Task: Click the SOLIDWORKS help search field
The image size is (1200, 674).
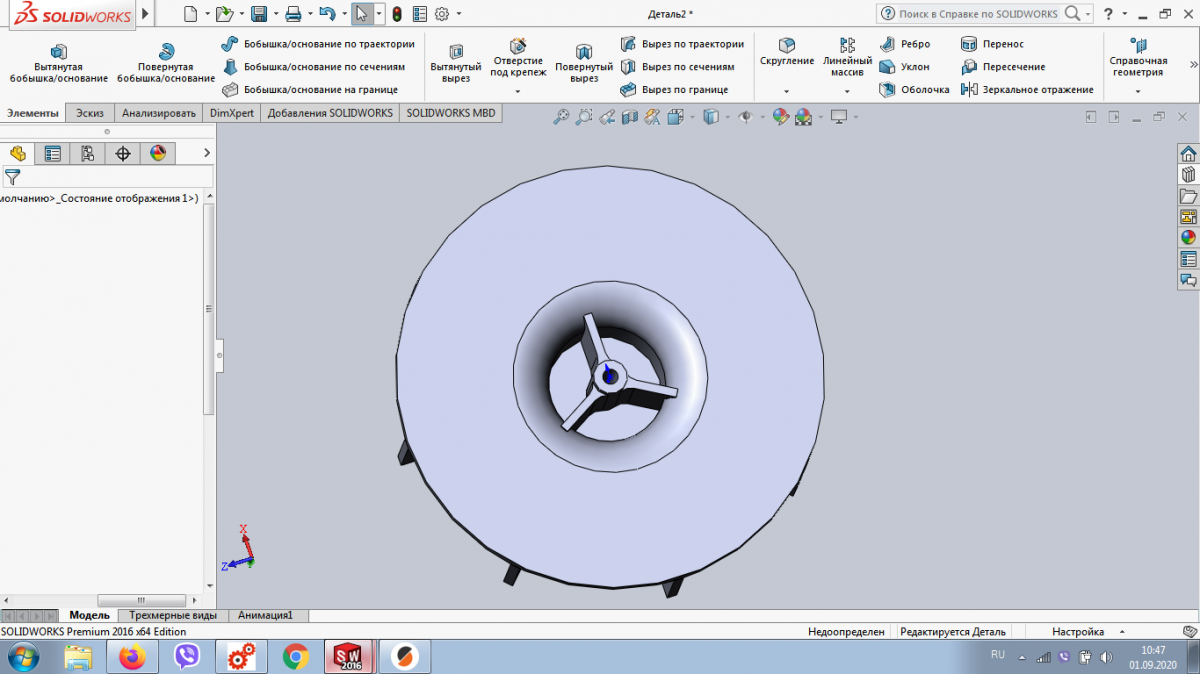Action: pyautogui.click(x=978, y=14)
